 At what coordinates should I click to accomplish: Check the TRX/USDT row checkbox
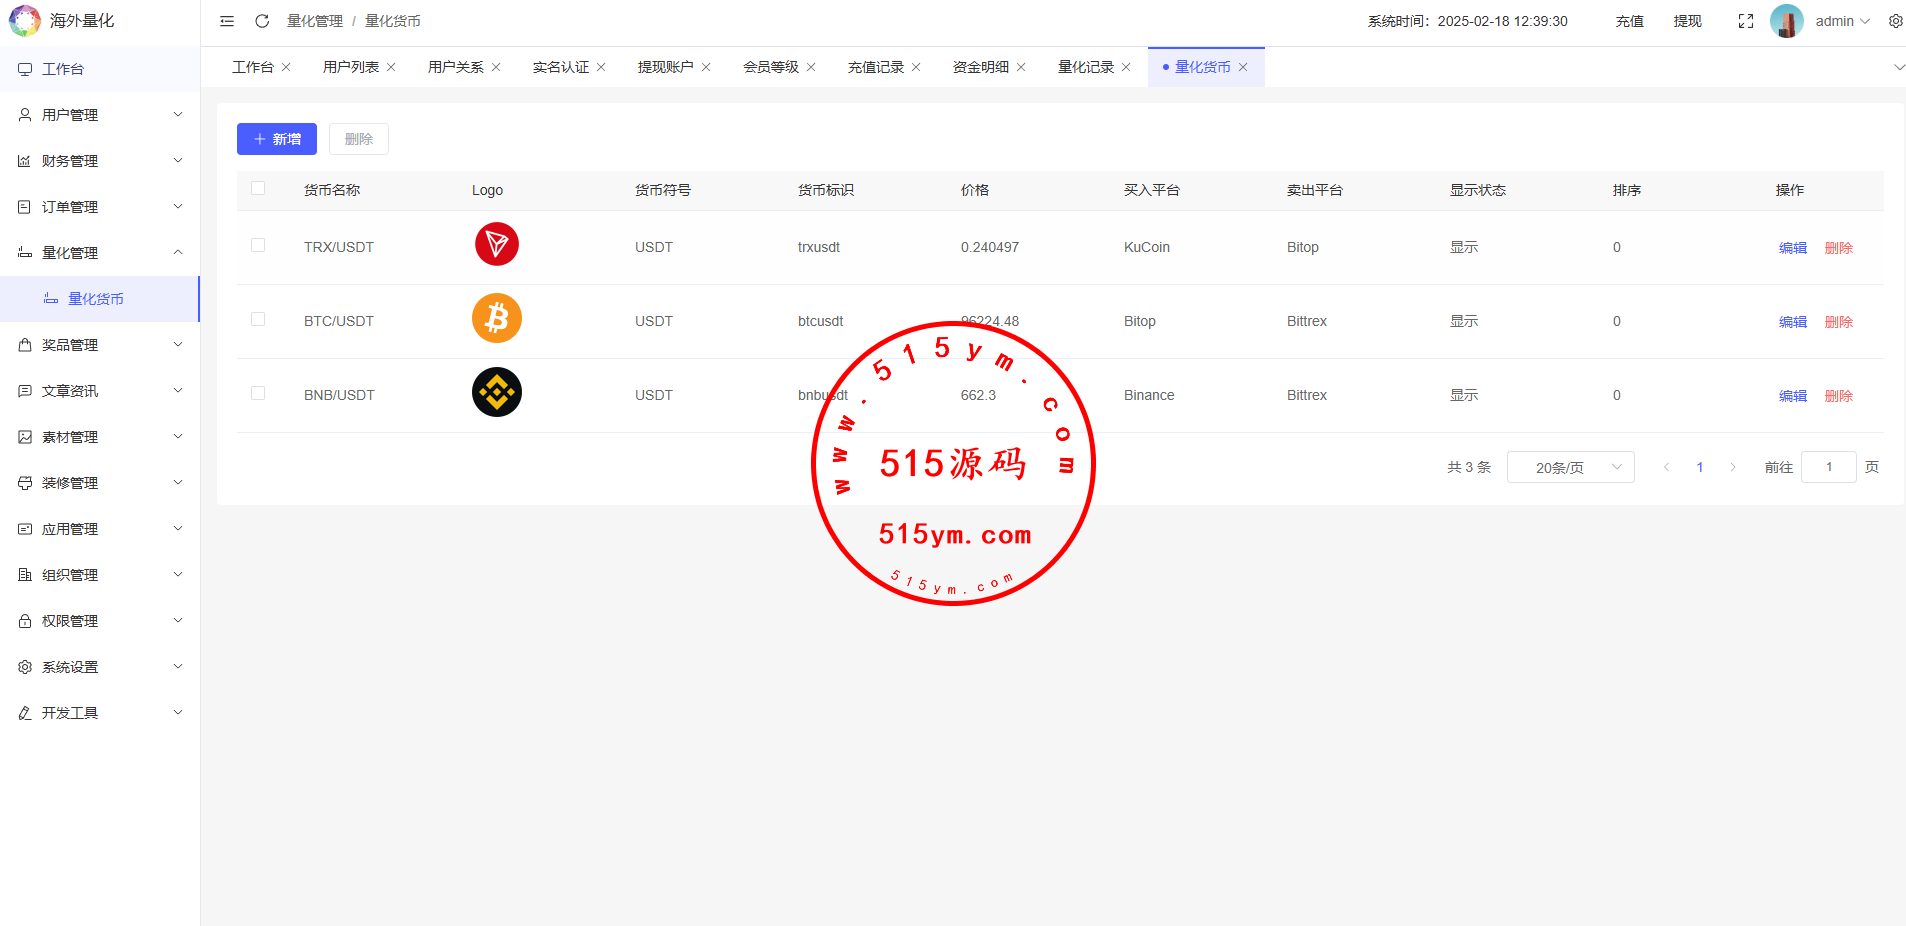258,246
